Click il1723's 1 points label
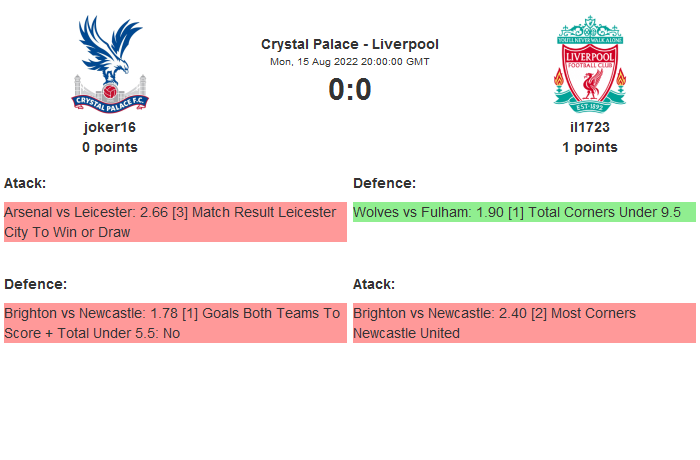The width and height of the screenshot is (700, 460). [590, 147]
